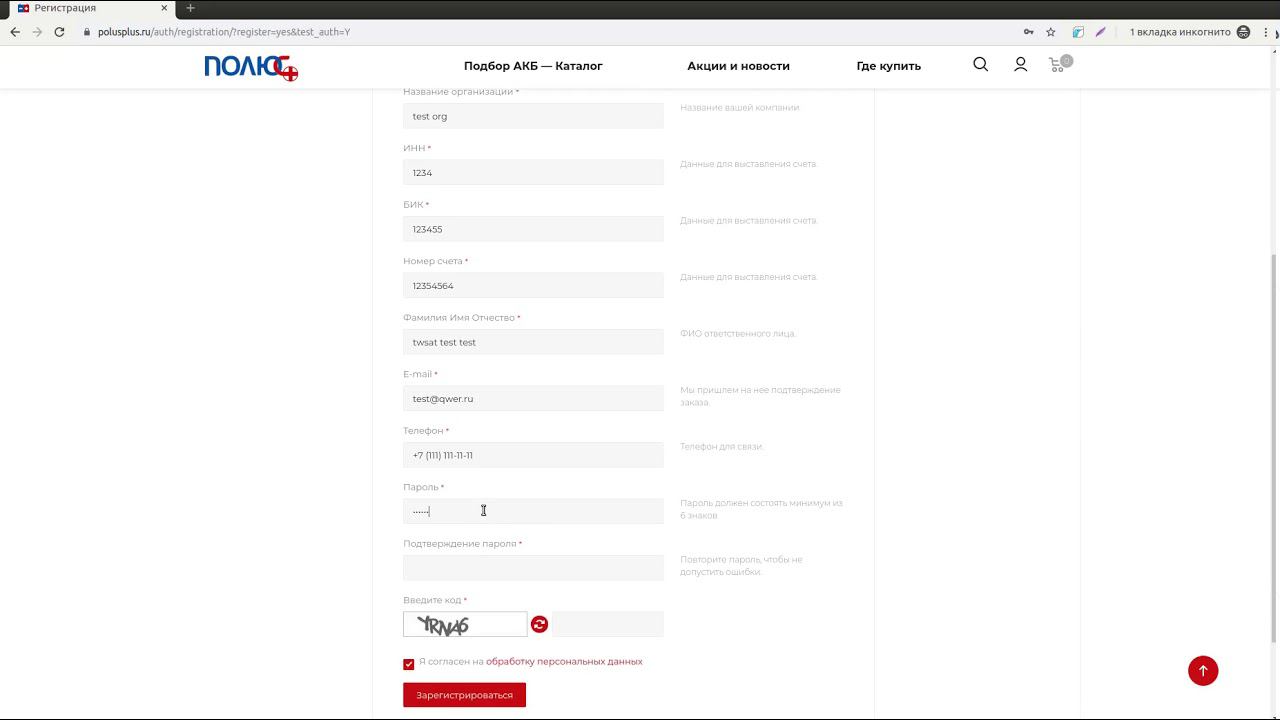The width and height of the screenshot is (1280, 720).
Task: Click the Фамилия Имя Отчество field
Action: [533, 342]
